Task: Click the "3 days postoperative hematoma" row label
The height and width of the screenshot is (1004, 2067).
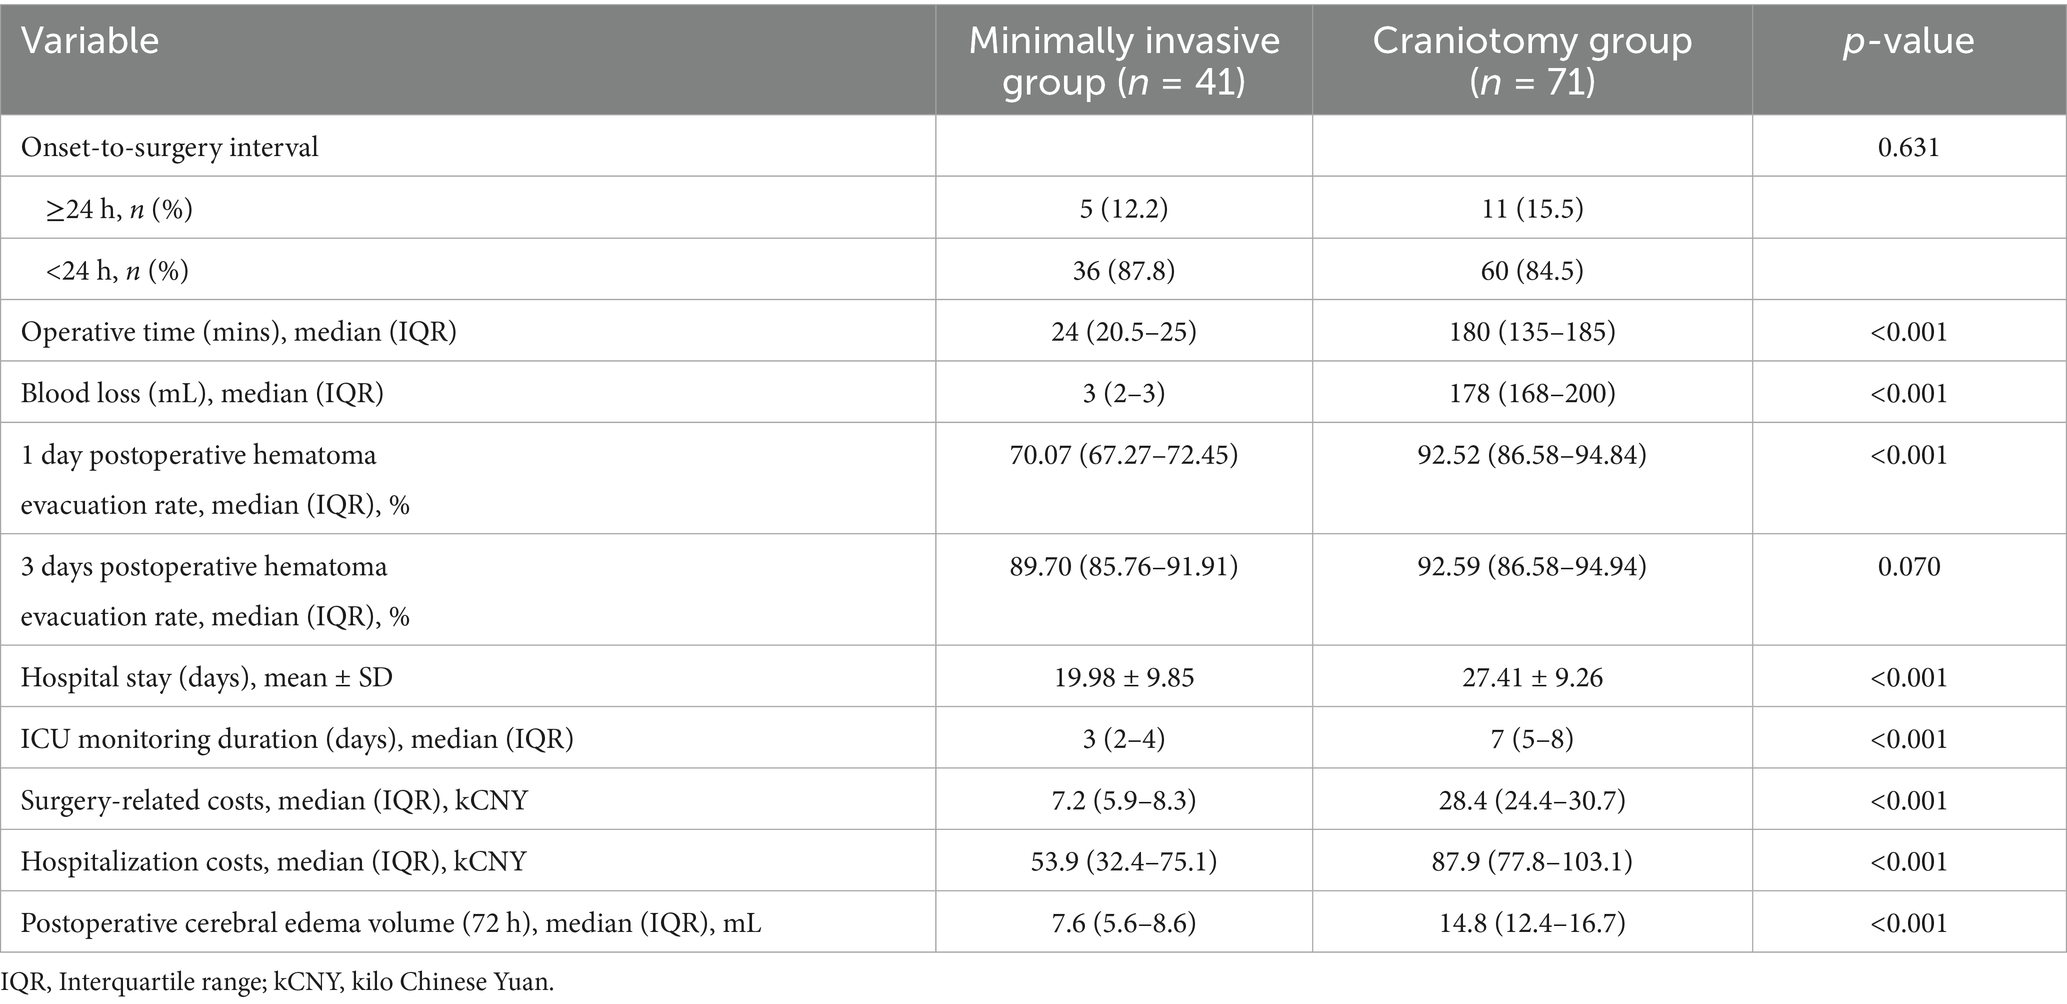Action: [204, 567]
